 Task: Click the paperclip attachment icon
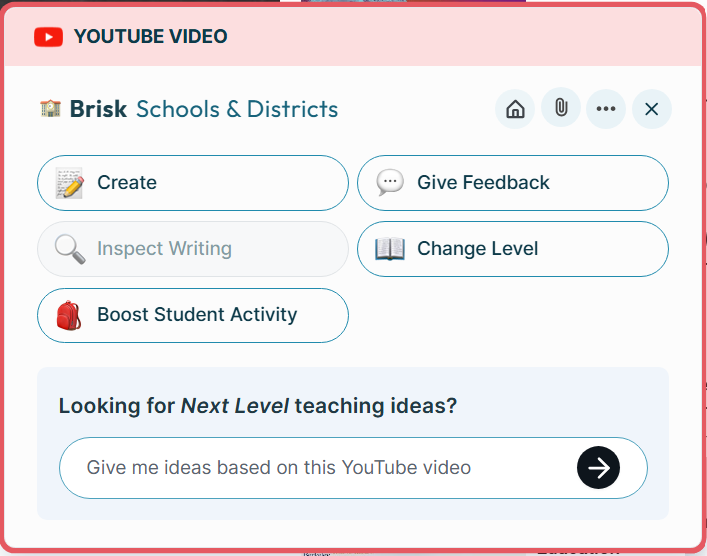pos(561,108)
